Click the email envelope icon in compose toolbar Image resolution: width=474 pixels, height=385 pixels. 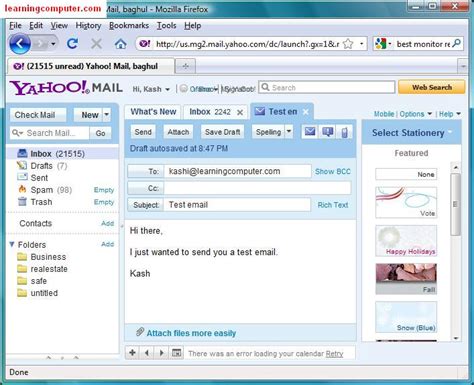tap(310, 132)
